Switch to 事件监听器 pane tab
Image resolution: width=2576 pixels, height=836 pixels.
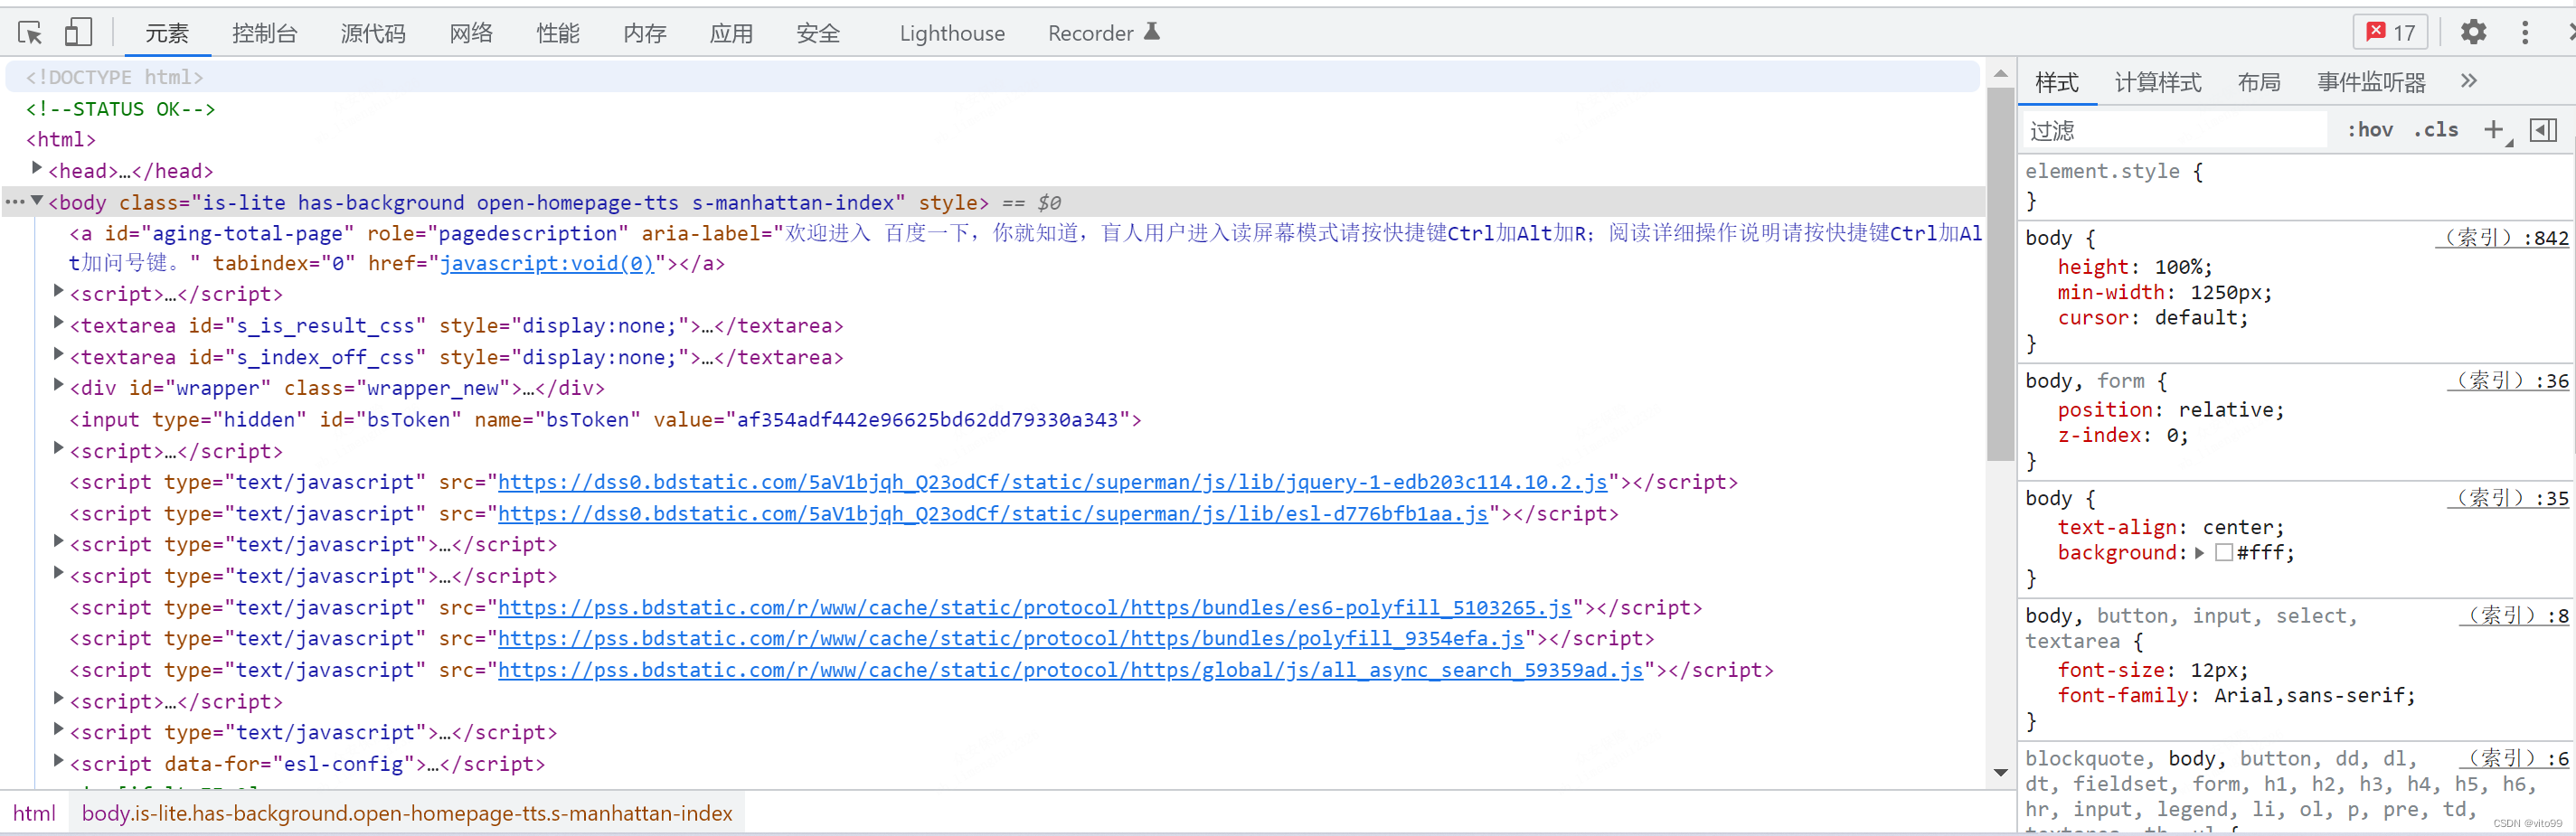click(2371, 82)
